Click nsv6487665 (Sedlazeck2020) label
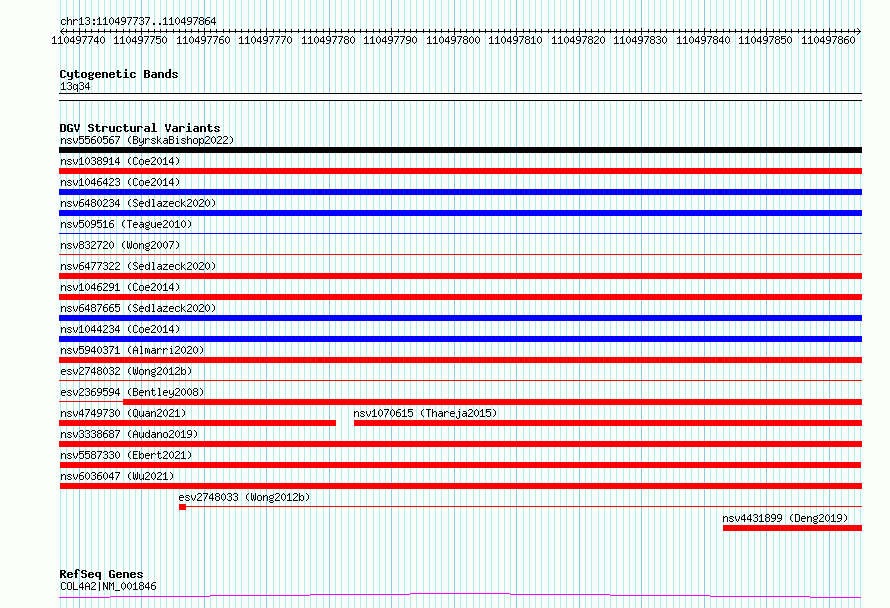The image size is (890, 608). 138,308
